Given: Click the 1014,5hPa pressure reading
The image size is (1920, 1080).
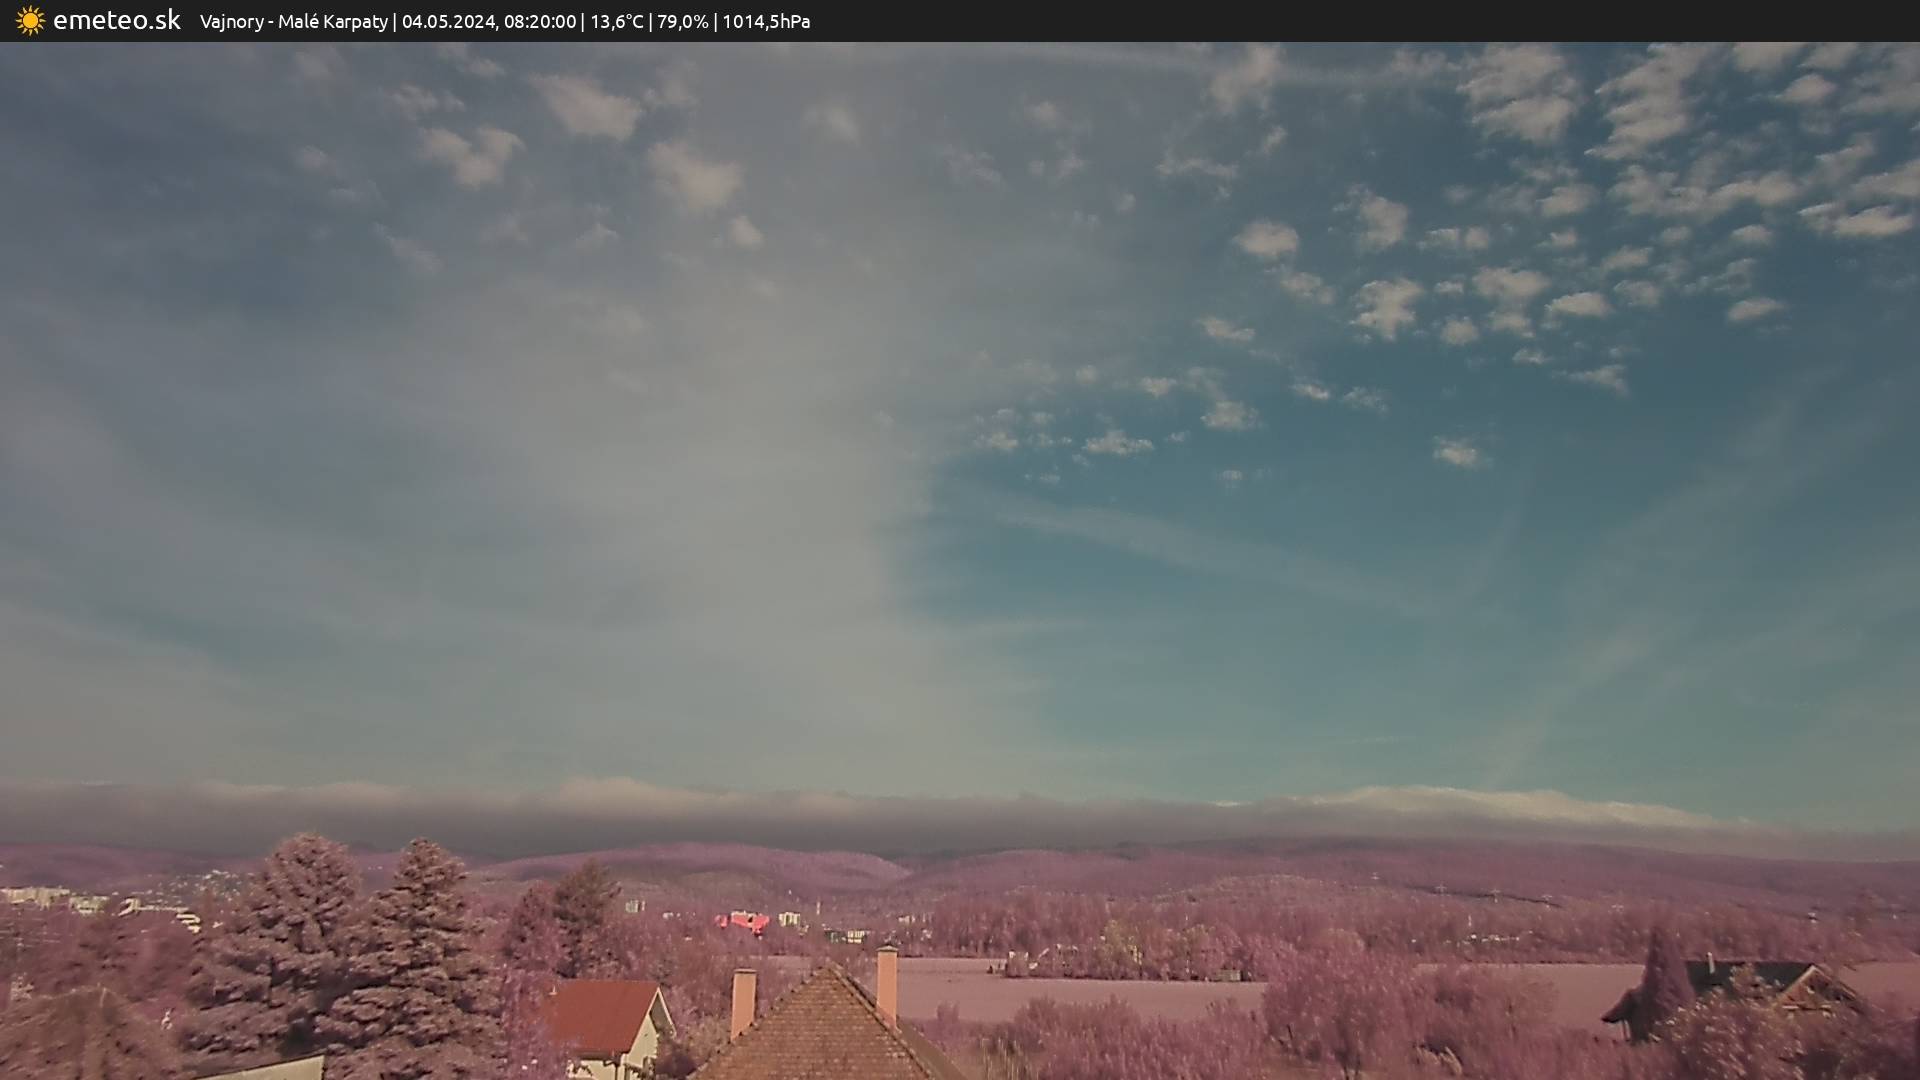Looking at the screenshot, I should pos(765,22).
